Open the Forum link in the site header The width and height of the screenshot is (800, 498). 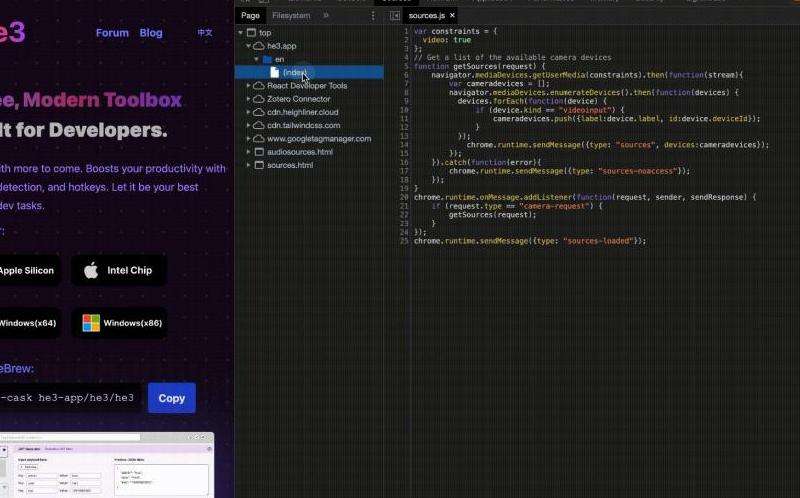tap(112, 33)
